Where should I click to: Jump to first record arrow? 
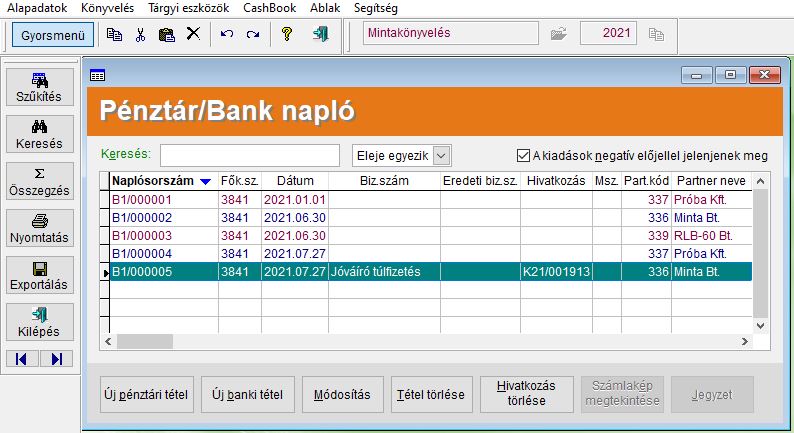22,359
